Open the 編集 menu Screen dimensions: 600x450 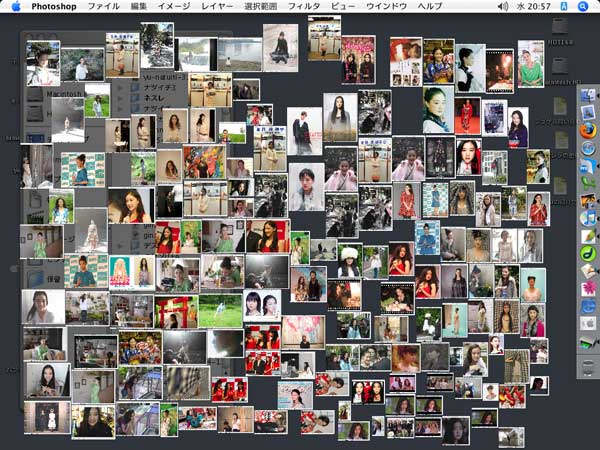click(x=139, y=7)
